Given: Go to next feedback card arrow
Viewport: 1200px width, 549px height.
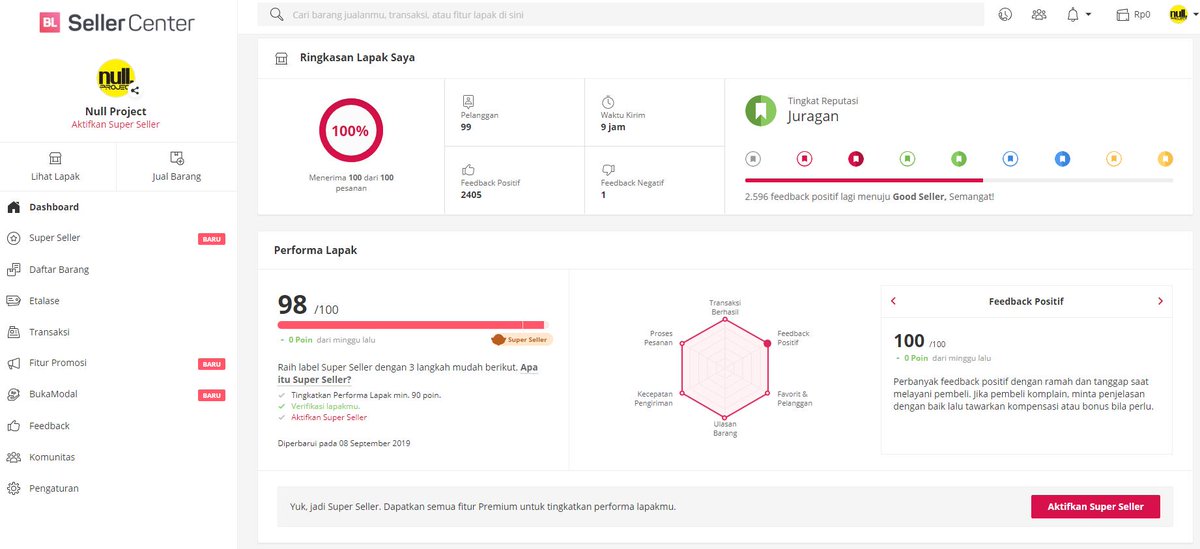Looking at the screenshot, I should point(1160,301).
